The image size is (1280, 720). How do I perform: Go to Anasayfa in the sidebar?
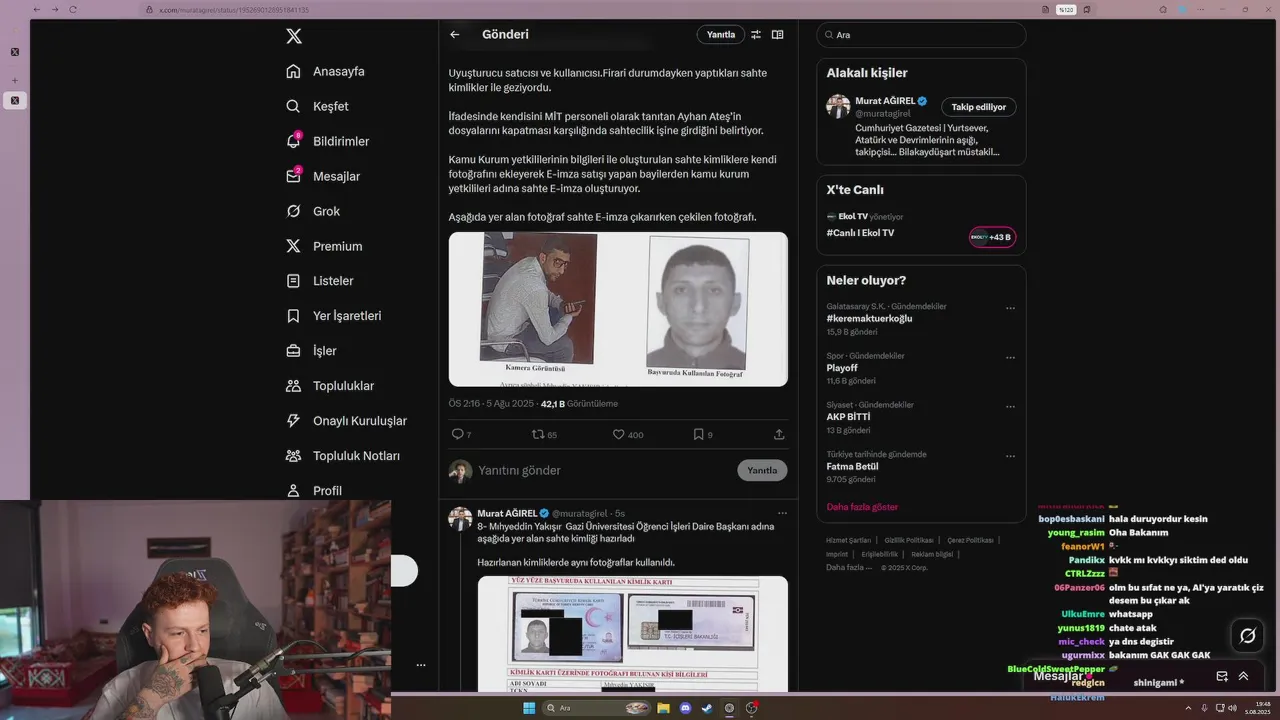325,71
